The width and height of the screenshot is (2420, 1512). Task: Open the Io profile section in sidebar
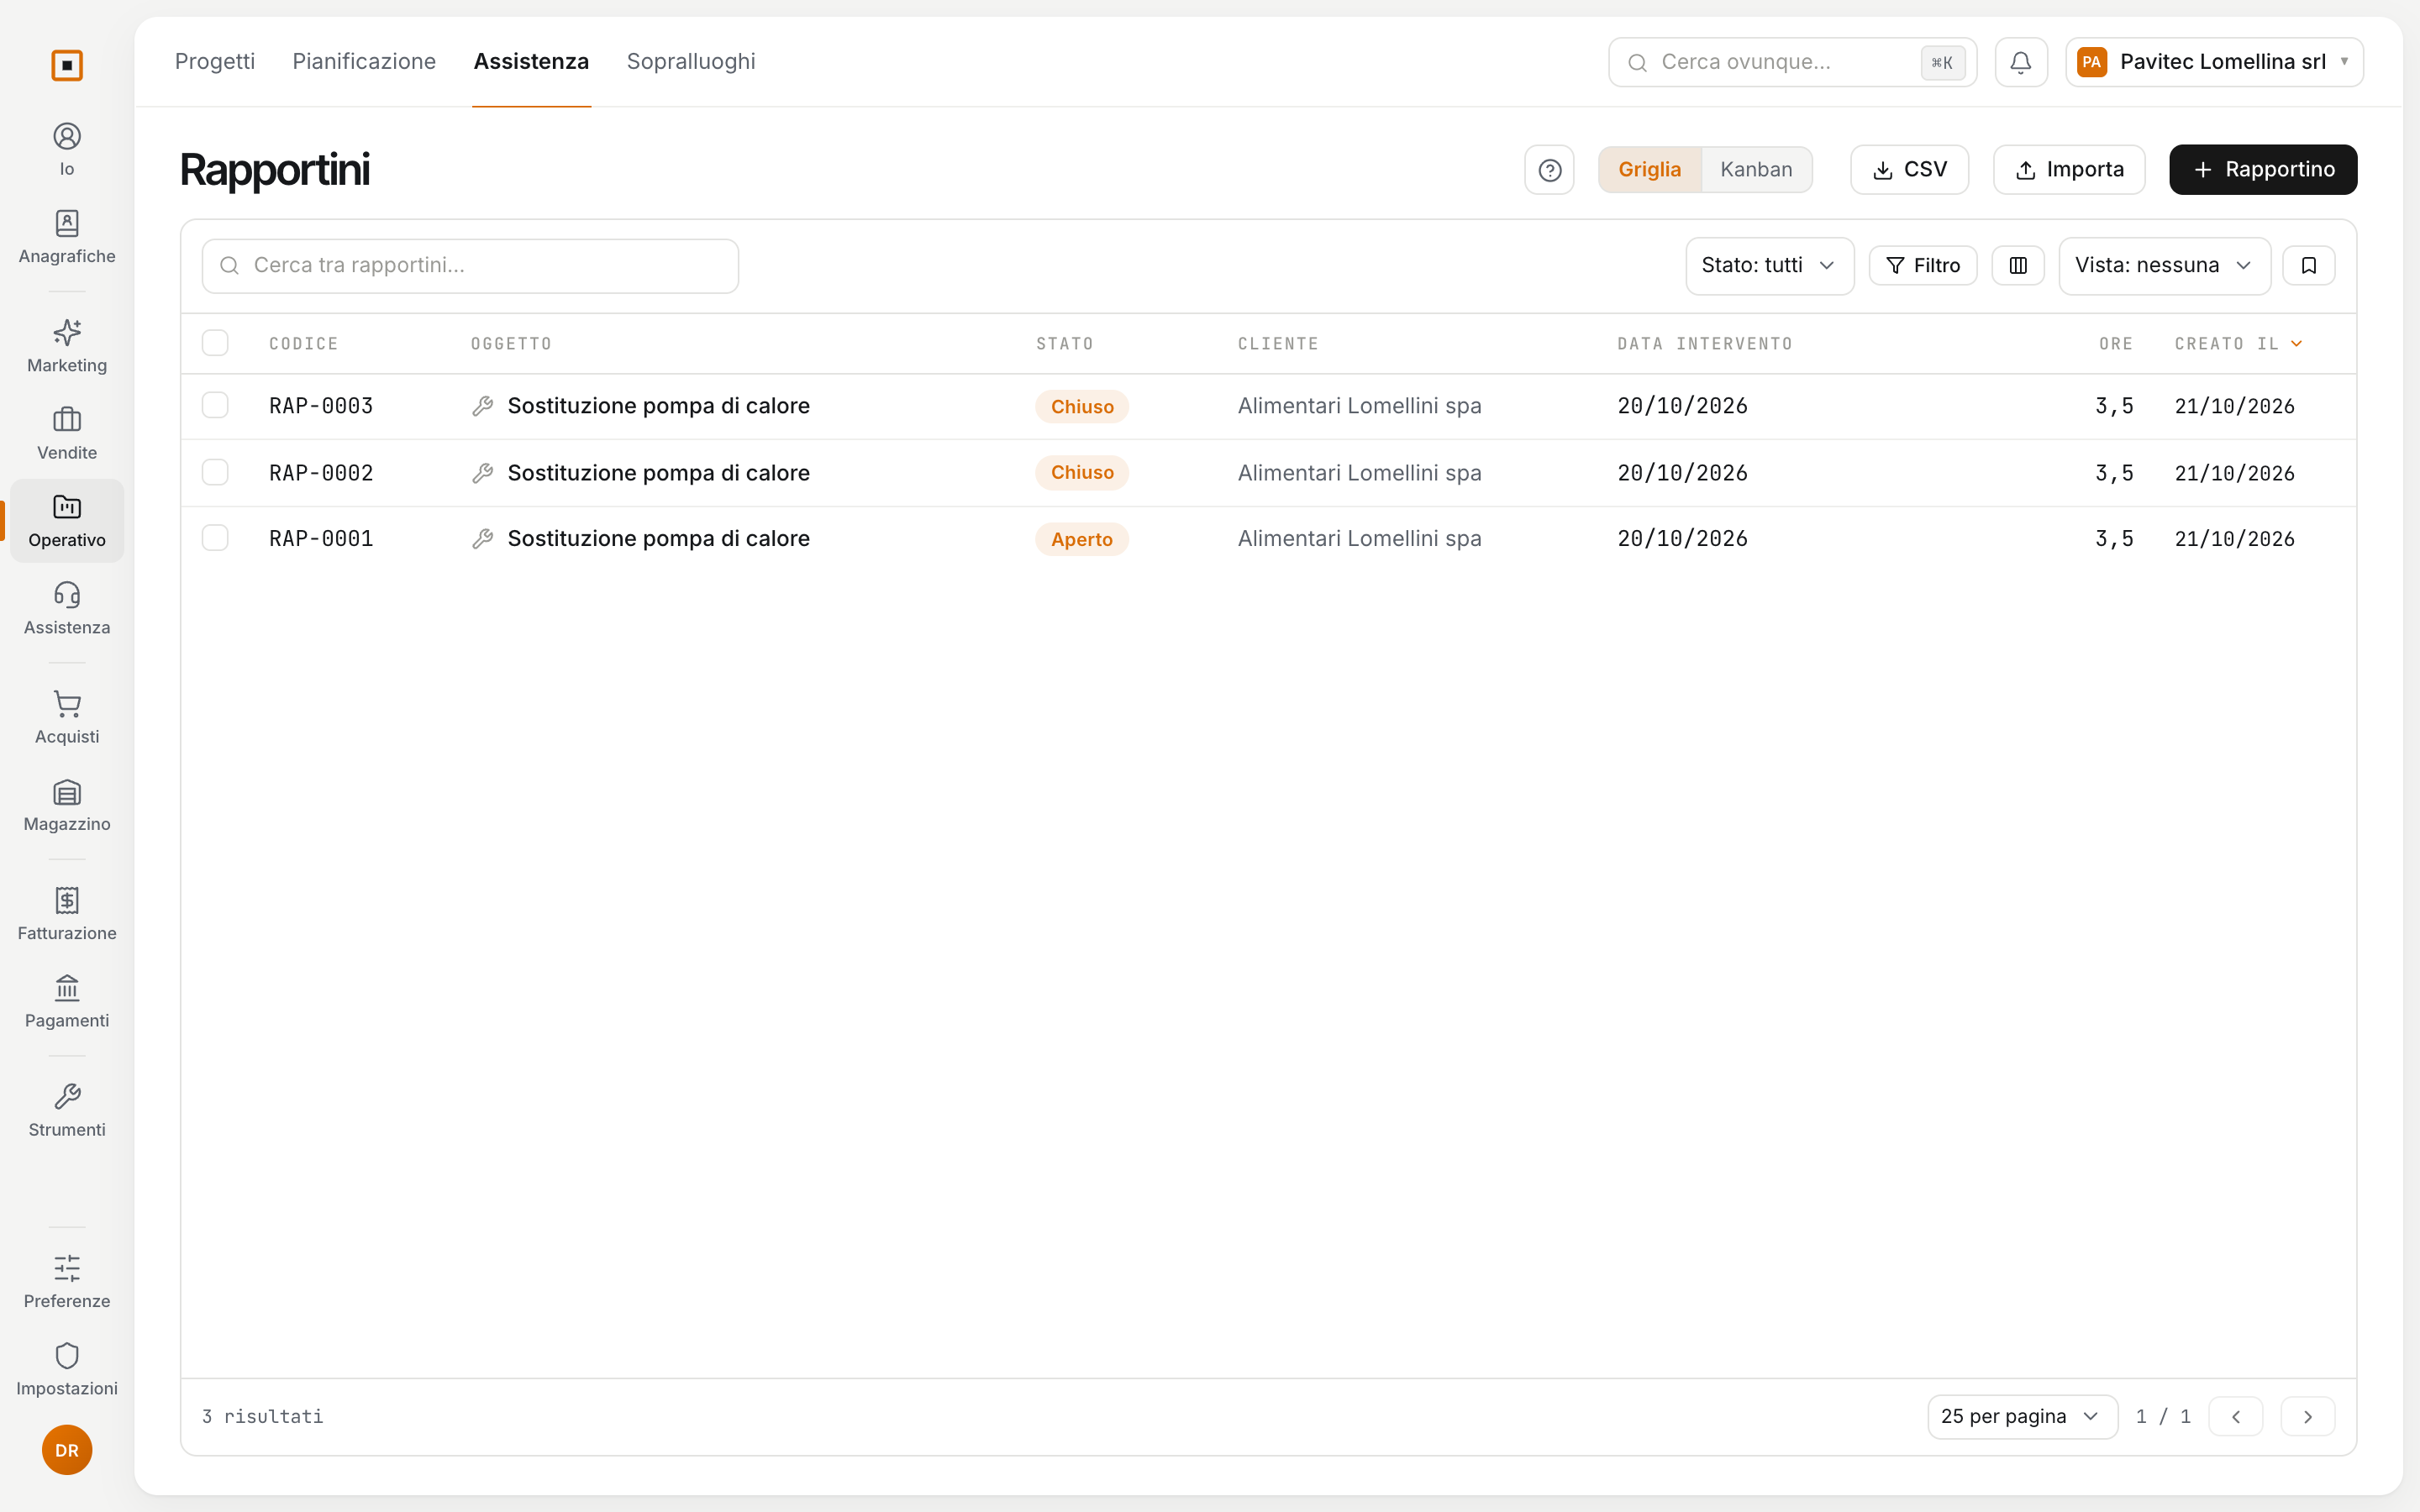click(x=67, y=150)
